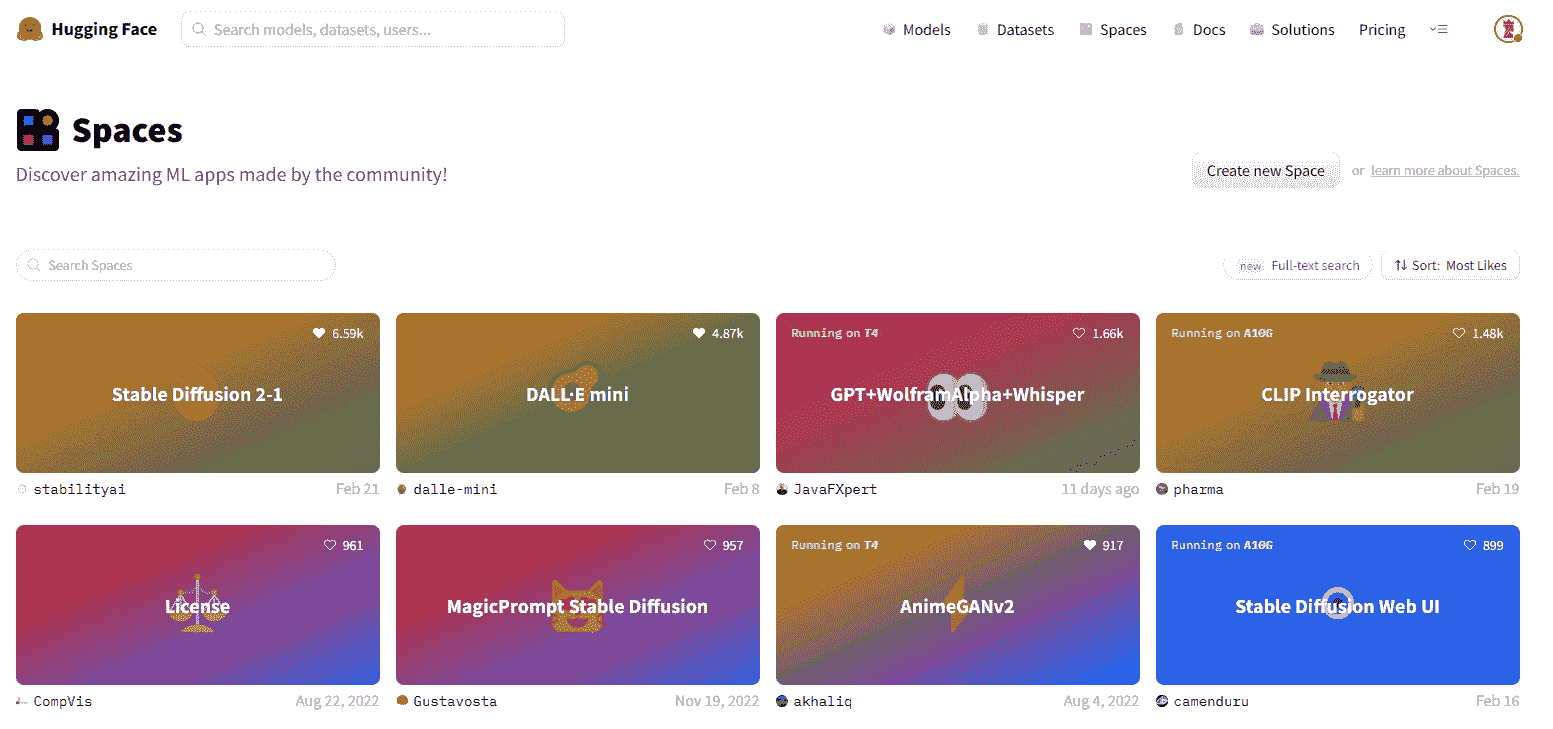Click the JavaFXpert author avatar
The height and width of the screenshot is (729, 1553).
(x=782, y=489)
